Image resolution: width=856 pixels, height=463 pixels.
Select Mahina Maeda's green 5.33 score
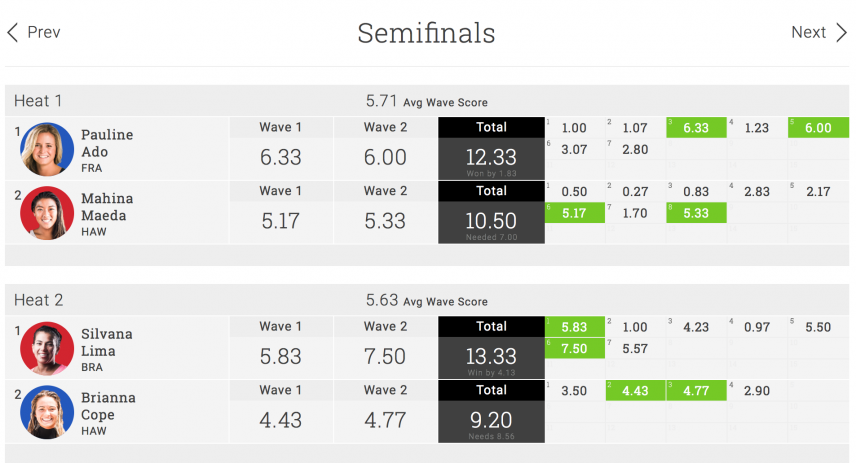coord(696,213)
